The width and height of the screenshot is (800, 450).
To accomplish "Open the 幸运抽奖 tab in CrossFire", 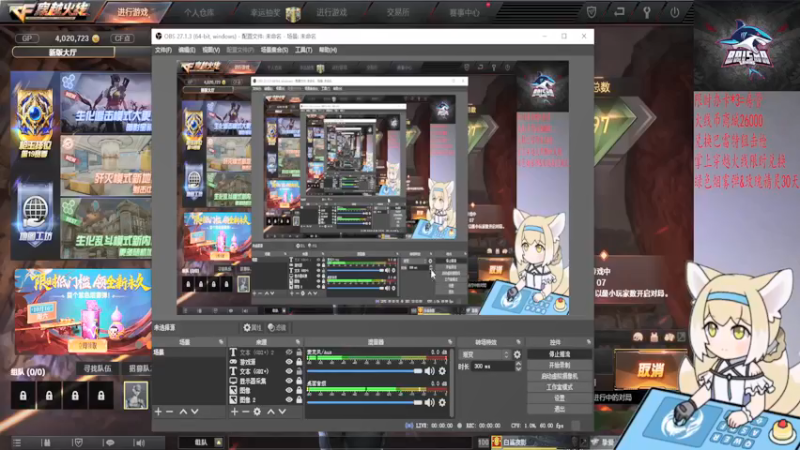I will [x=265, y=13].
